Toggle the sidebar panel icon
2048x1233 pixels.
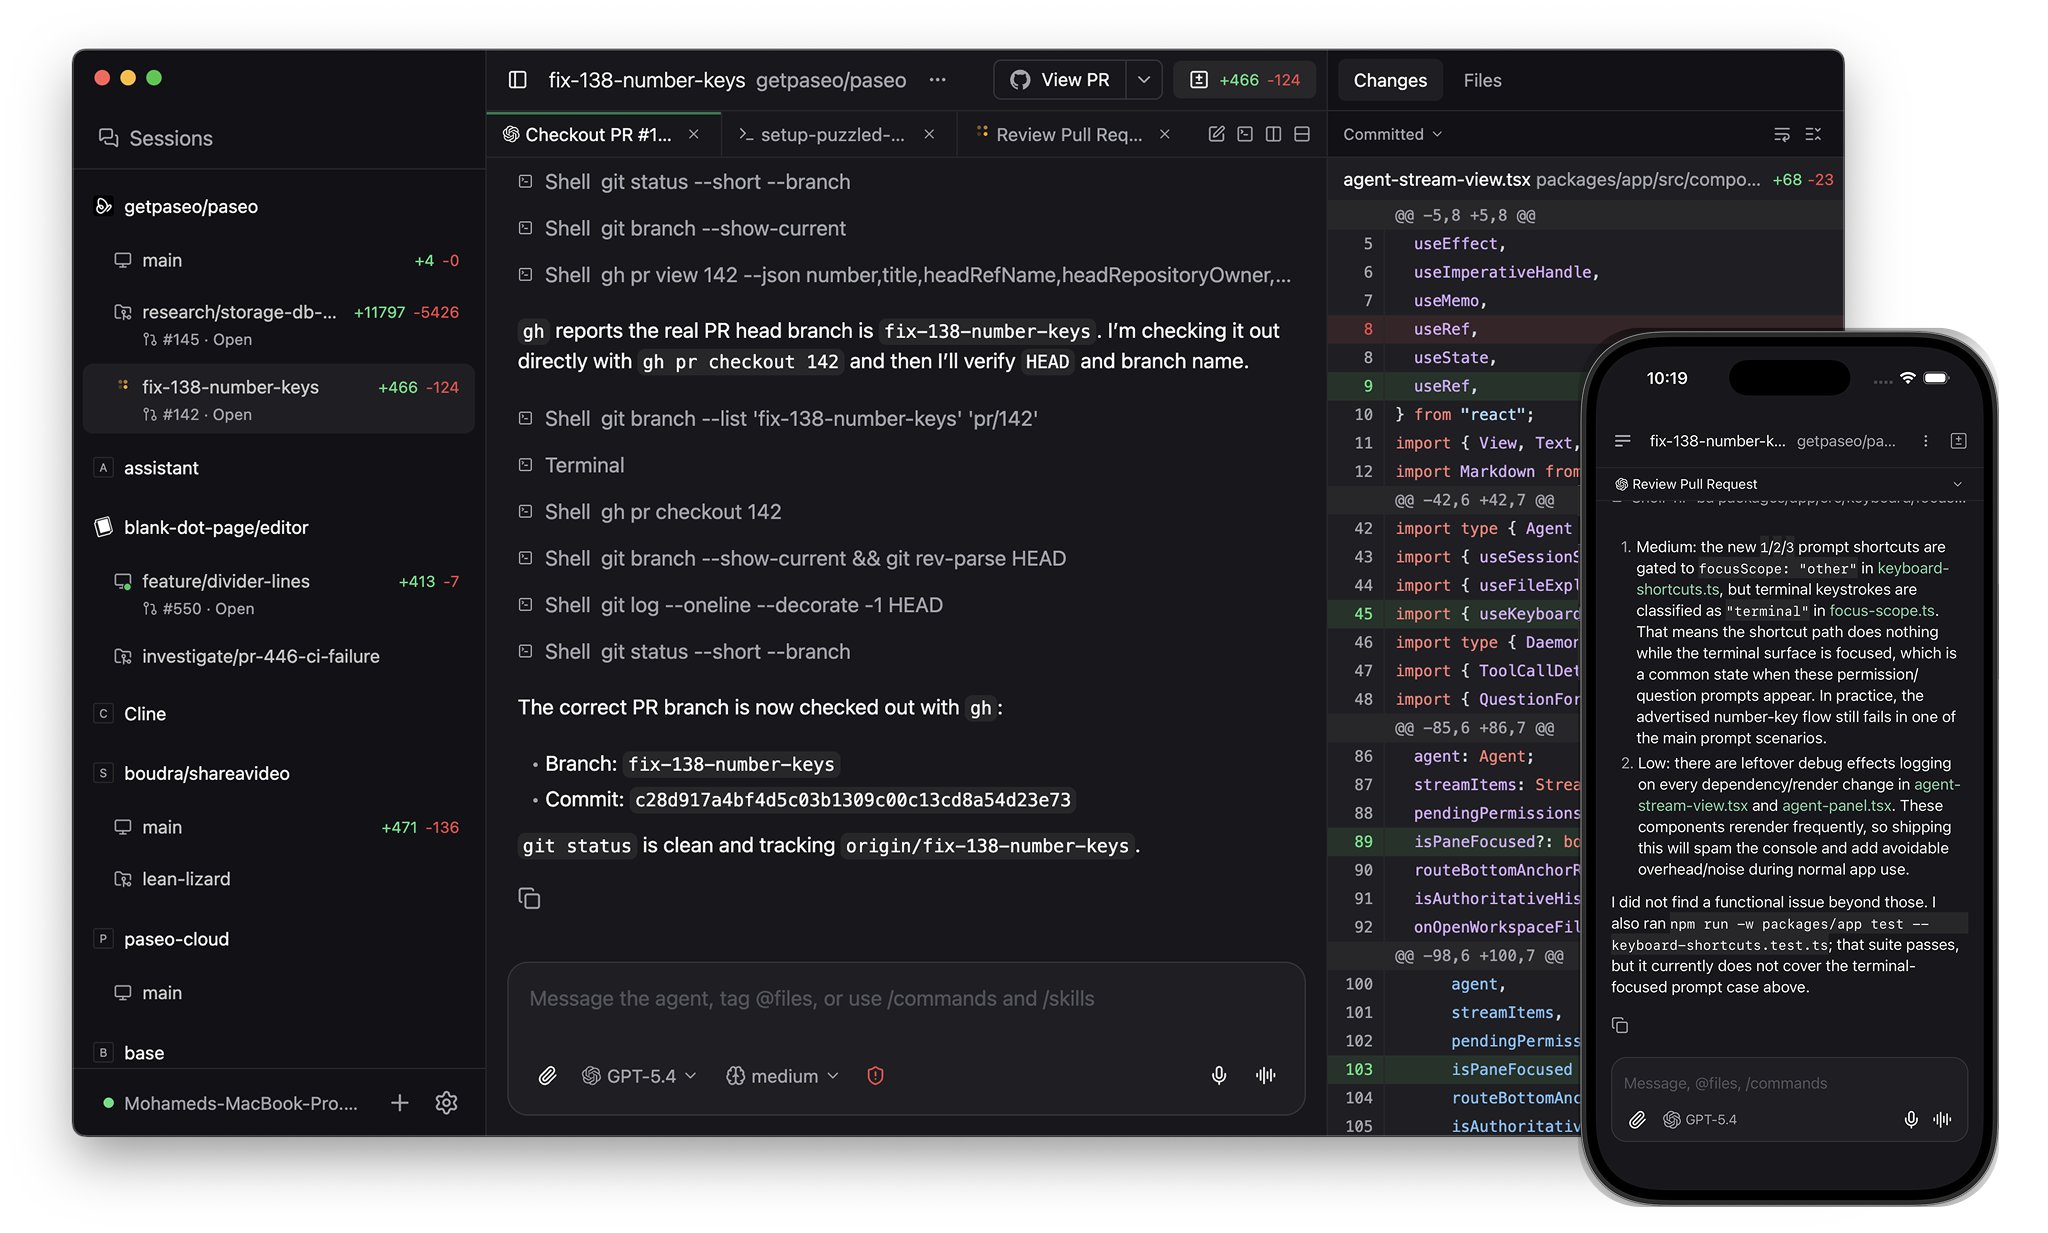click(x=517, y=80)
